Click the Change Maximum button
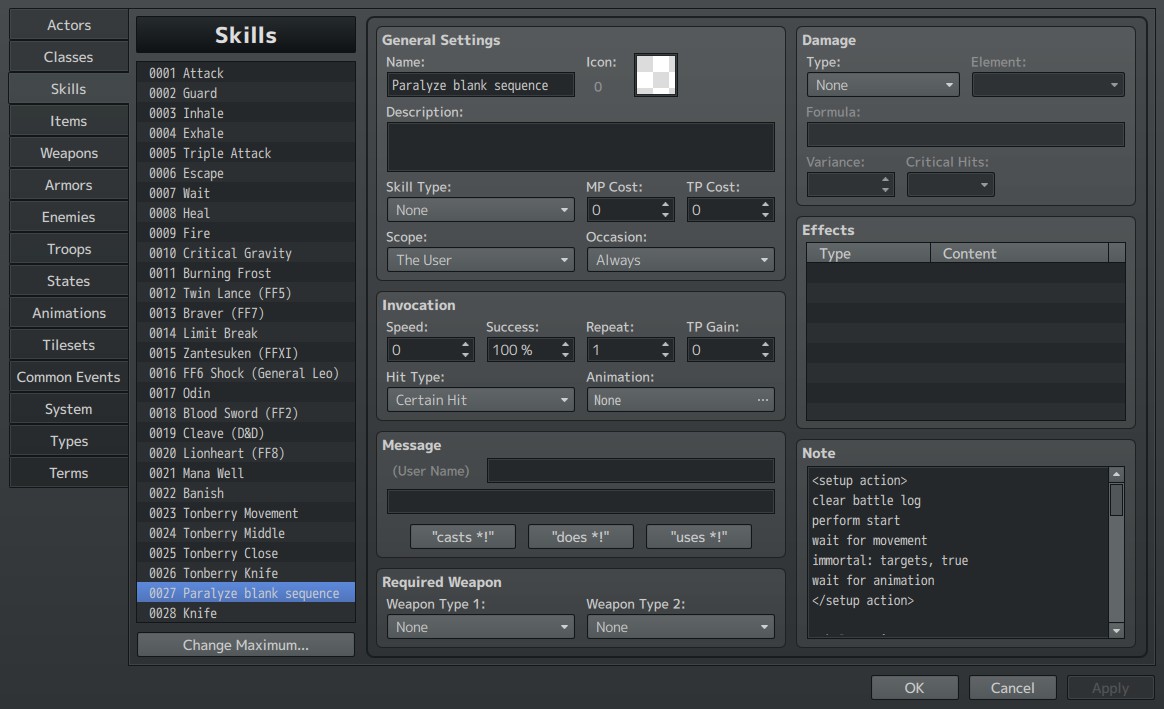1164x709 pixels. (246, 645)
